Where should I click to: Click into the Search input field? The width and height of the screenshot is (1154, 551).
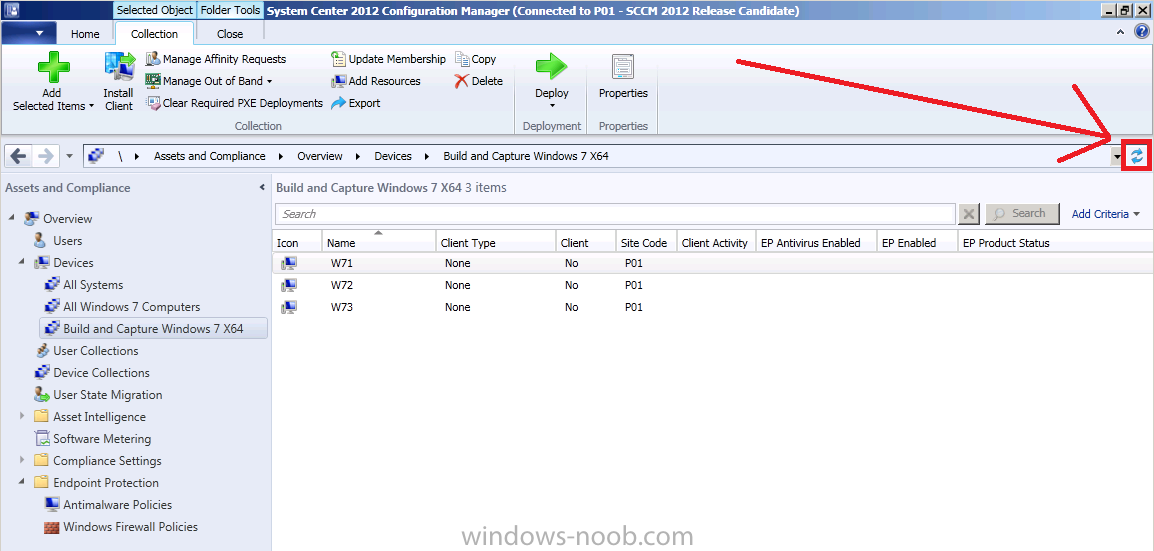tap(615, 213)
